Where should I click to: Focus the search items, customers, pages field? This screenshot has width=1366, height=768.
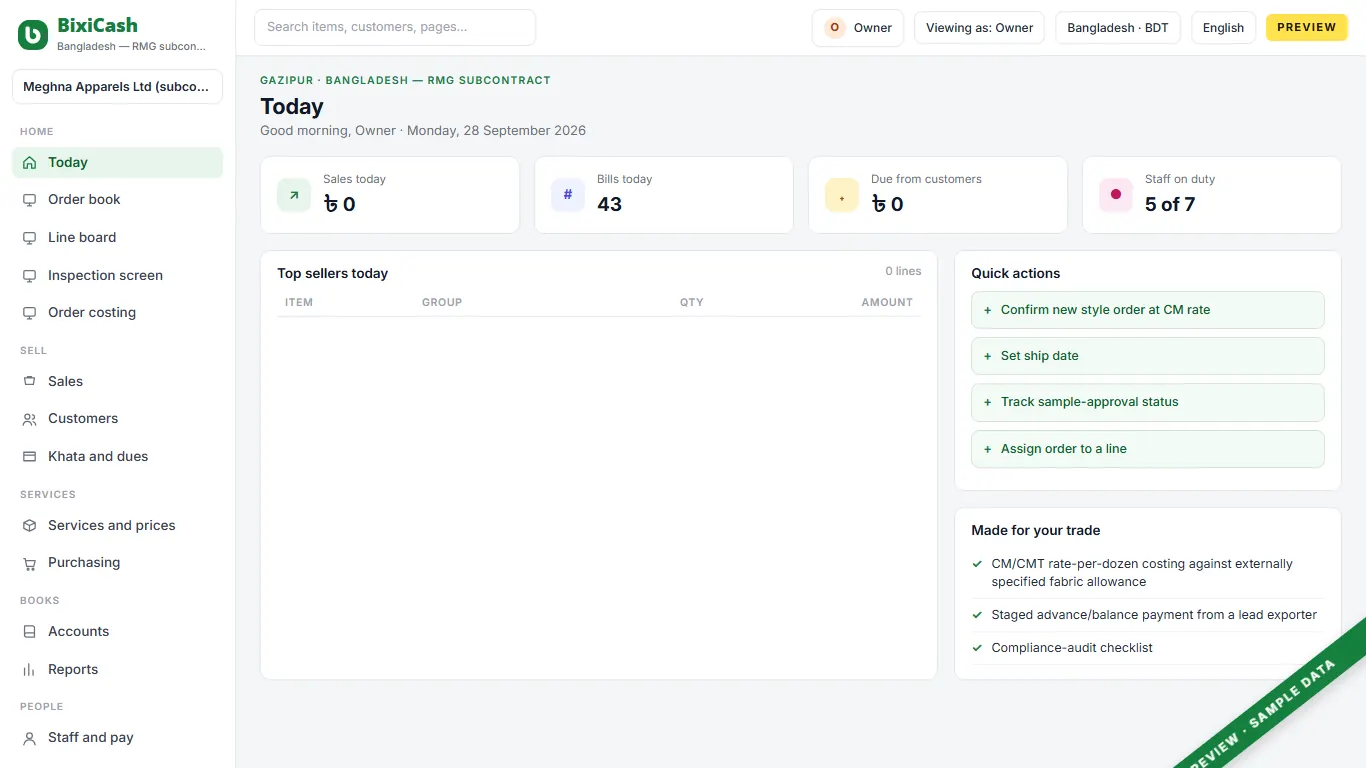coord(395,28)
